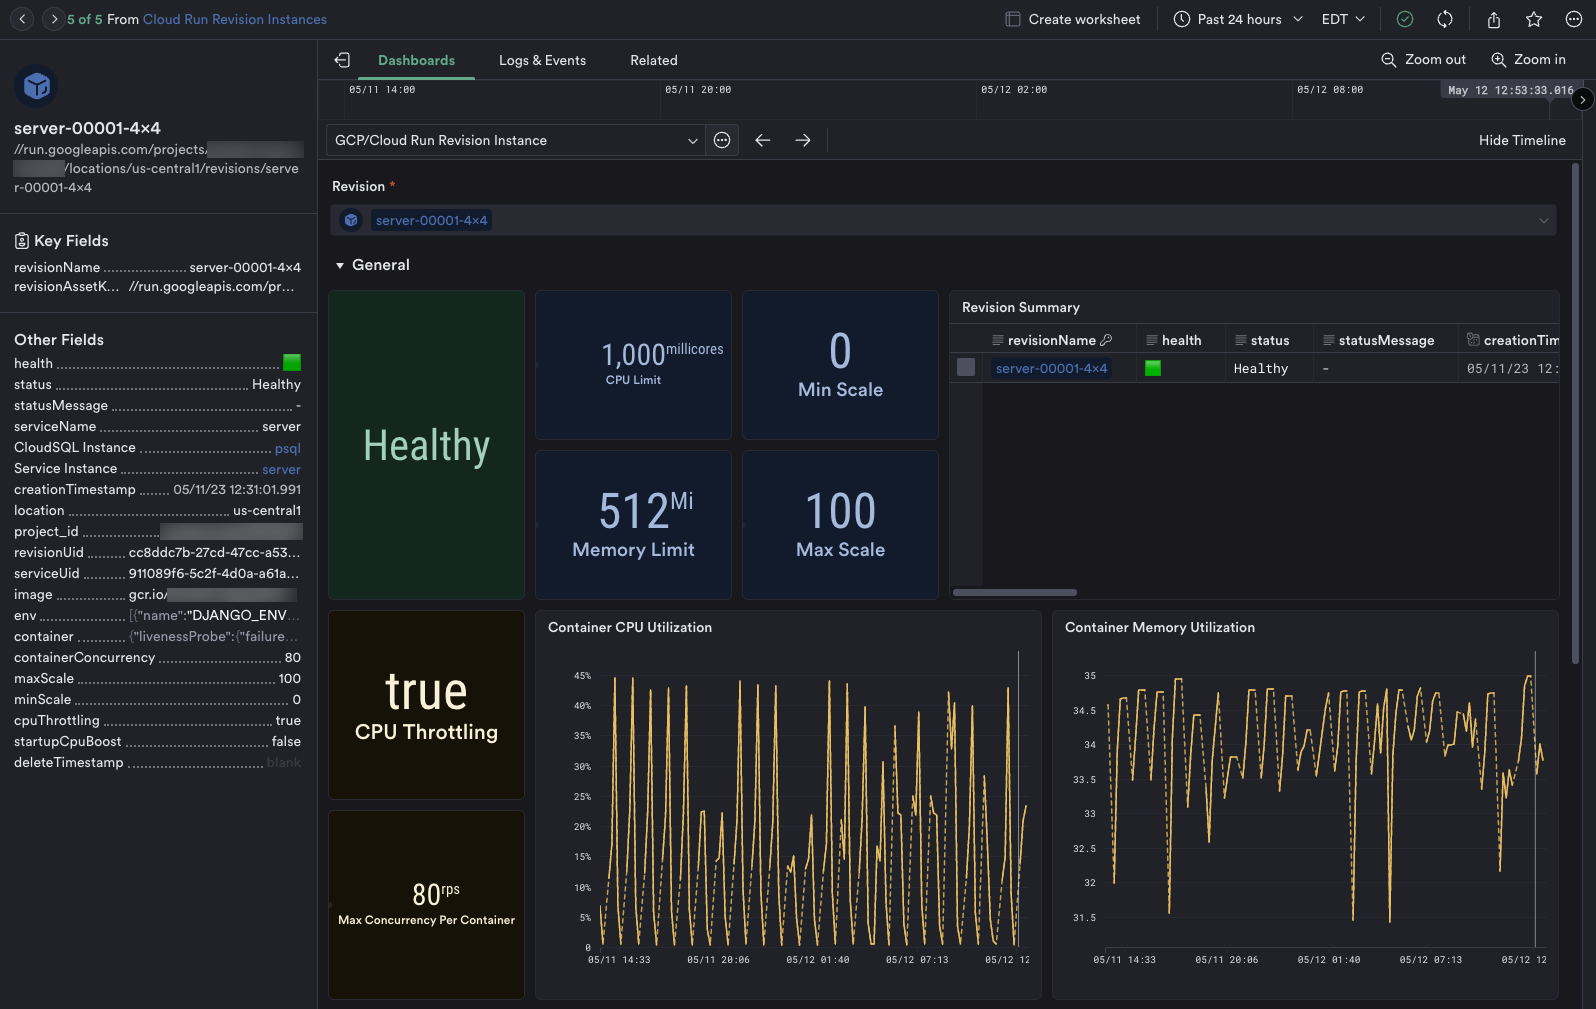Click the vertical dashboard scrollbar

click(x=1575, y=413)
